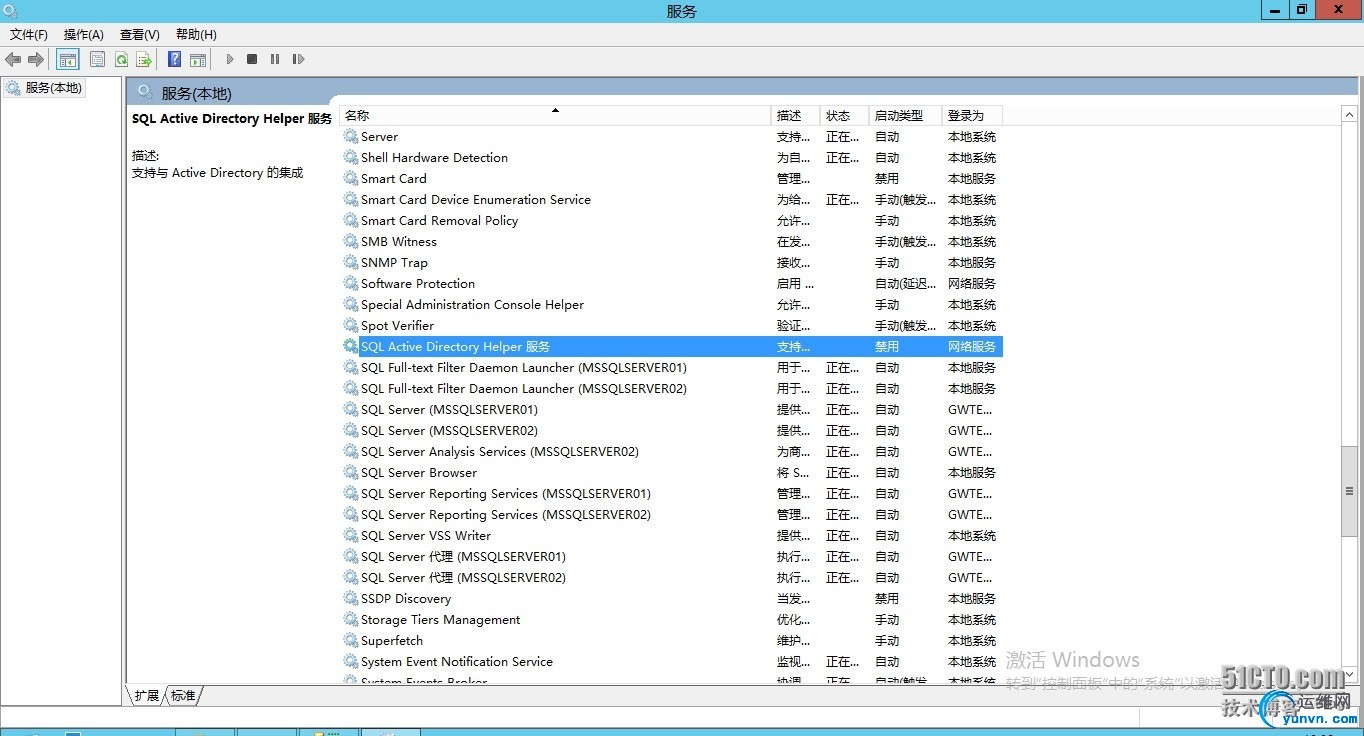Image resolution: width=1364 pixels, height=736 pixels.
Task: Click the gear icon of SMB Witness
Action: [x=351, y=242]
